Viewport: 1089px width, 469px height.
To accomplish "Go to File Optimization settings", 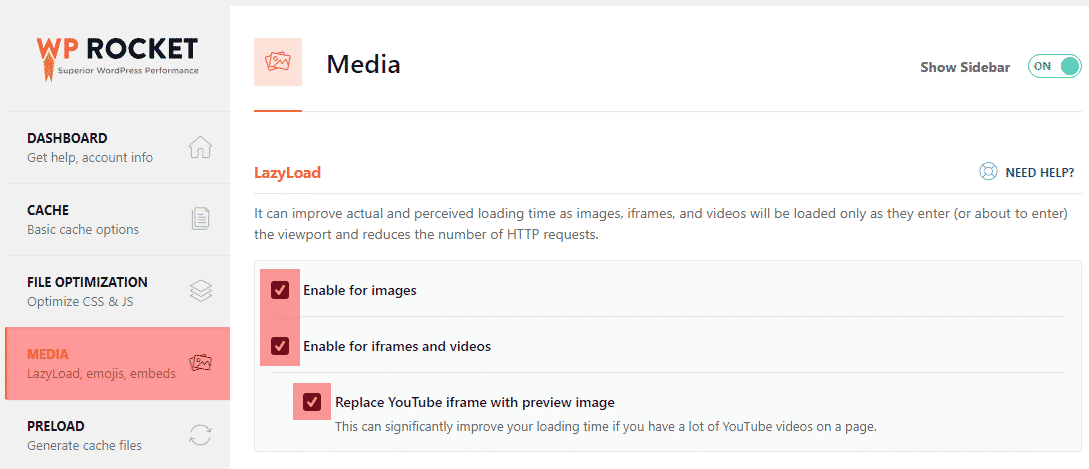I will [x=117, y=291].
